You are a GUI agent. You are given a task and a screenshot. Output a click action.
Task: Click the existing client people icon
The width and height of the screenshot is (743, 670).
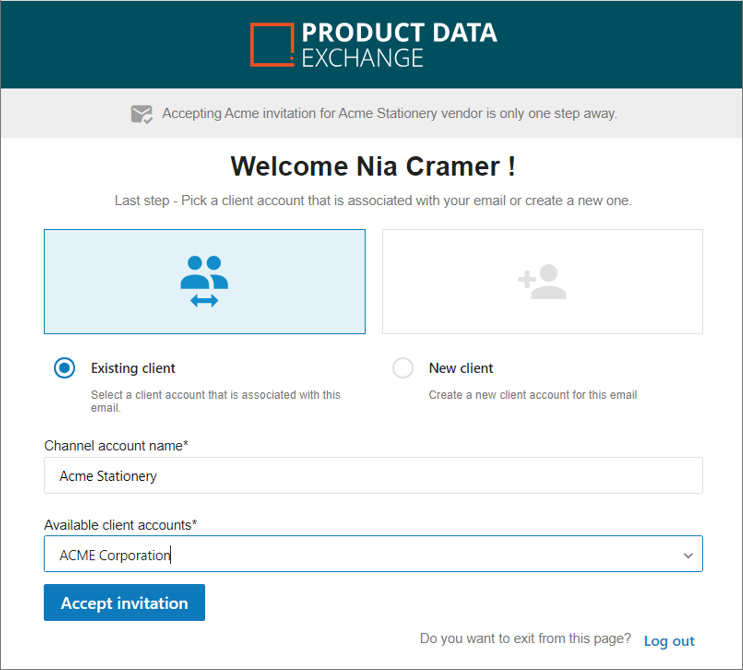(x=204, y=281)
